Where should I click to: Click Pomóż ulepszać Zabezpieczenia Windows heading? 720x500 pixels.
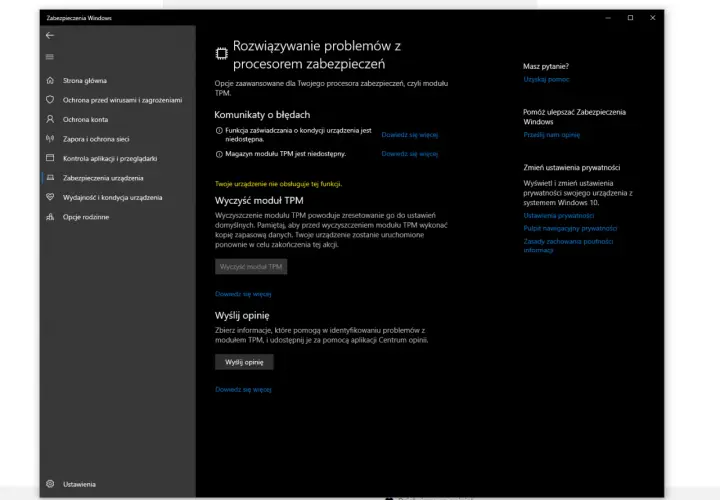574,117
